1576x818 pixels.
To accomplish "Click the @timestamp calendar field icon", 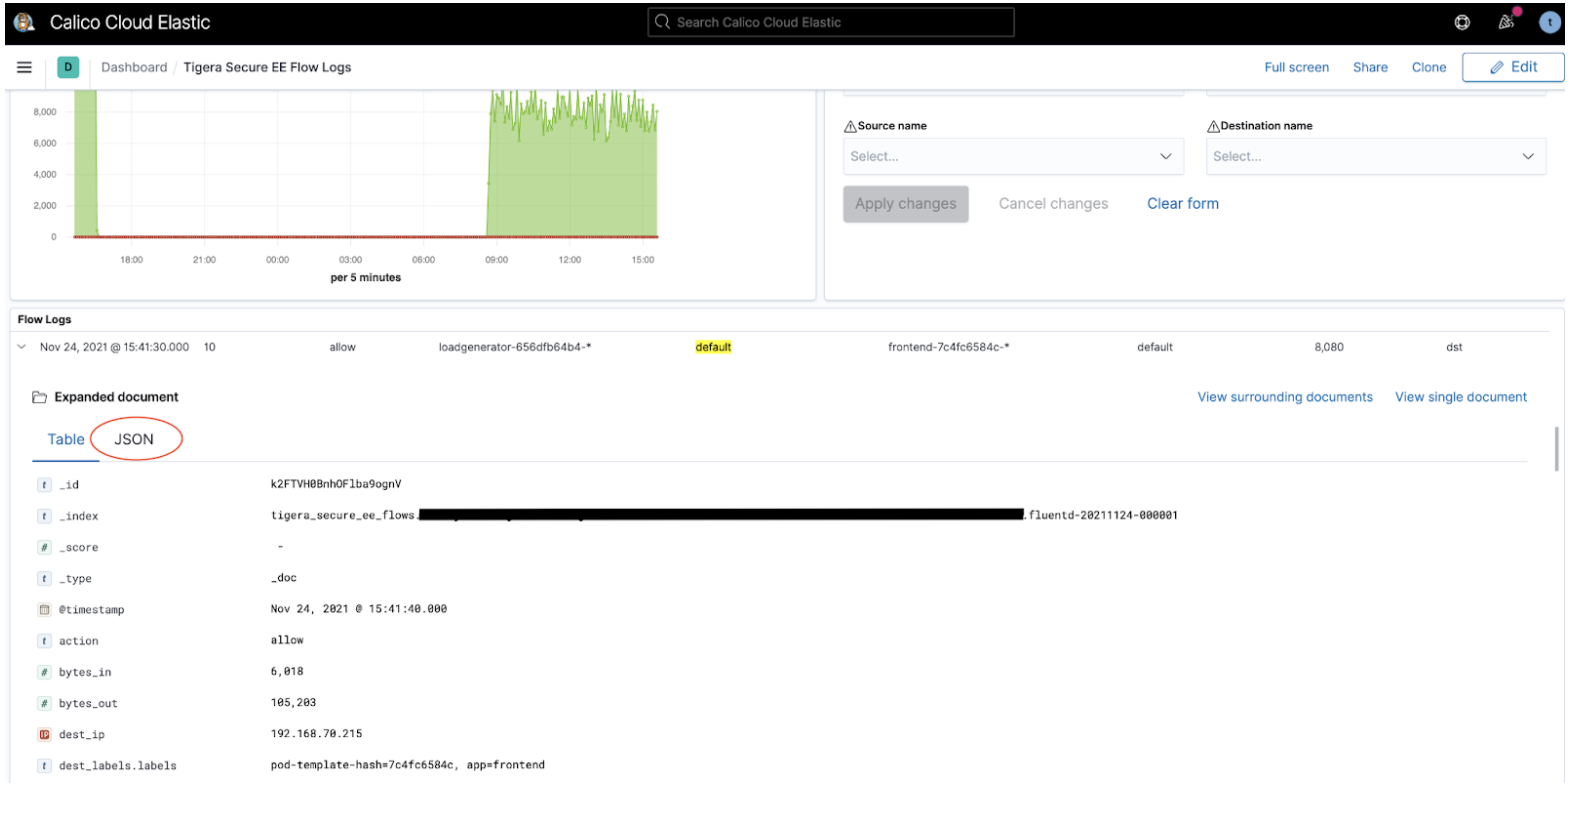I will (x=44, y=610).
